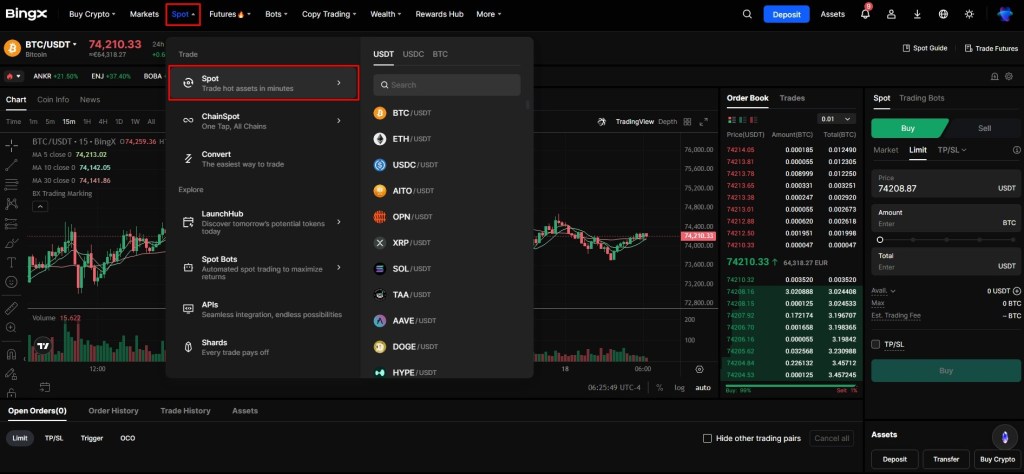Click the Convert icon in the Spot menu
The width and height of the screenshot is (1024, 474).
pyautogui.click(x=188, y=159)
